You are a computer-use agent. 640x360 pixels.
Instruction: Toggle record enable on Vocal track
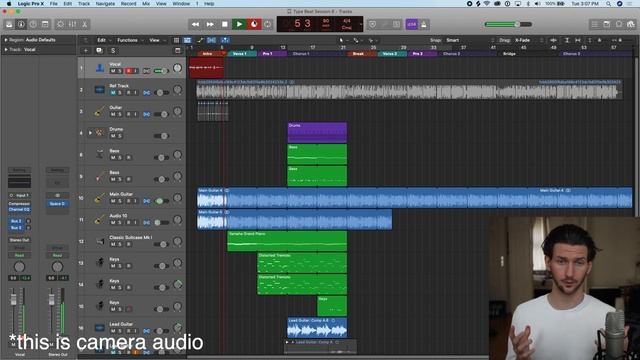tap(128, 71)
